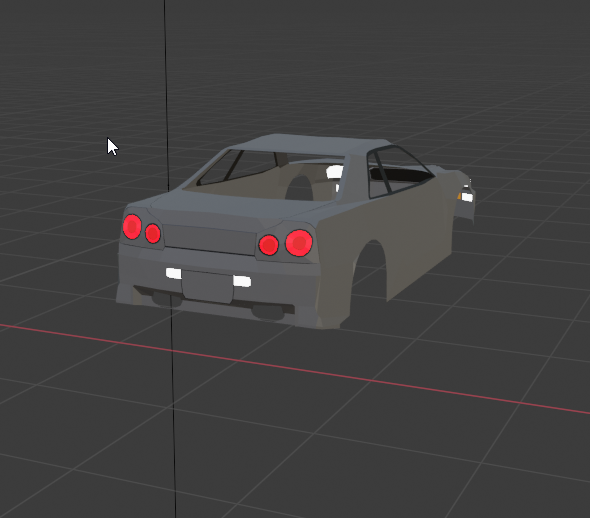Screen dimensions: 590x518
Task: Click the outer left red tail light
Action: point(132,227)
